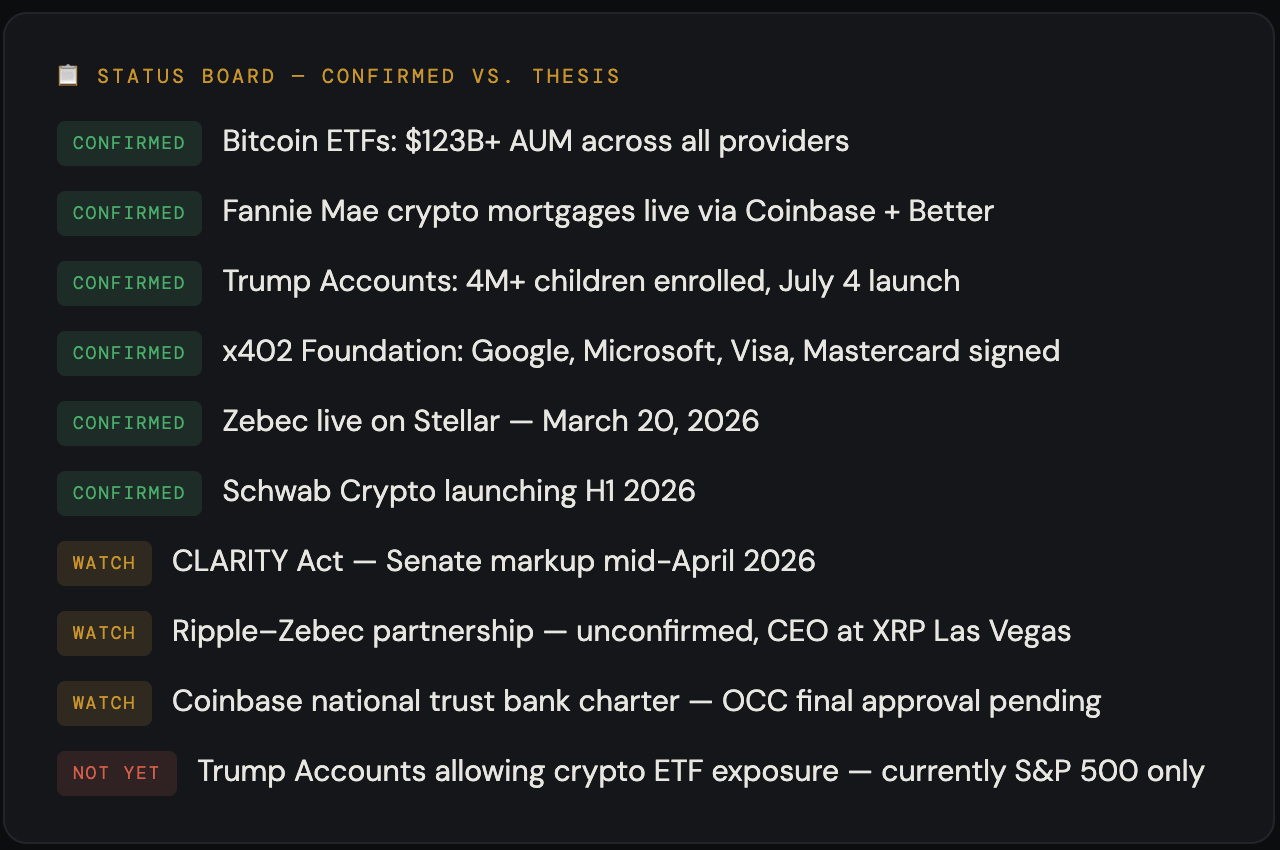Open the x402 Foundation signed entry
1280x850 pixels.
(640, 352)
